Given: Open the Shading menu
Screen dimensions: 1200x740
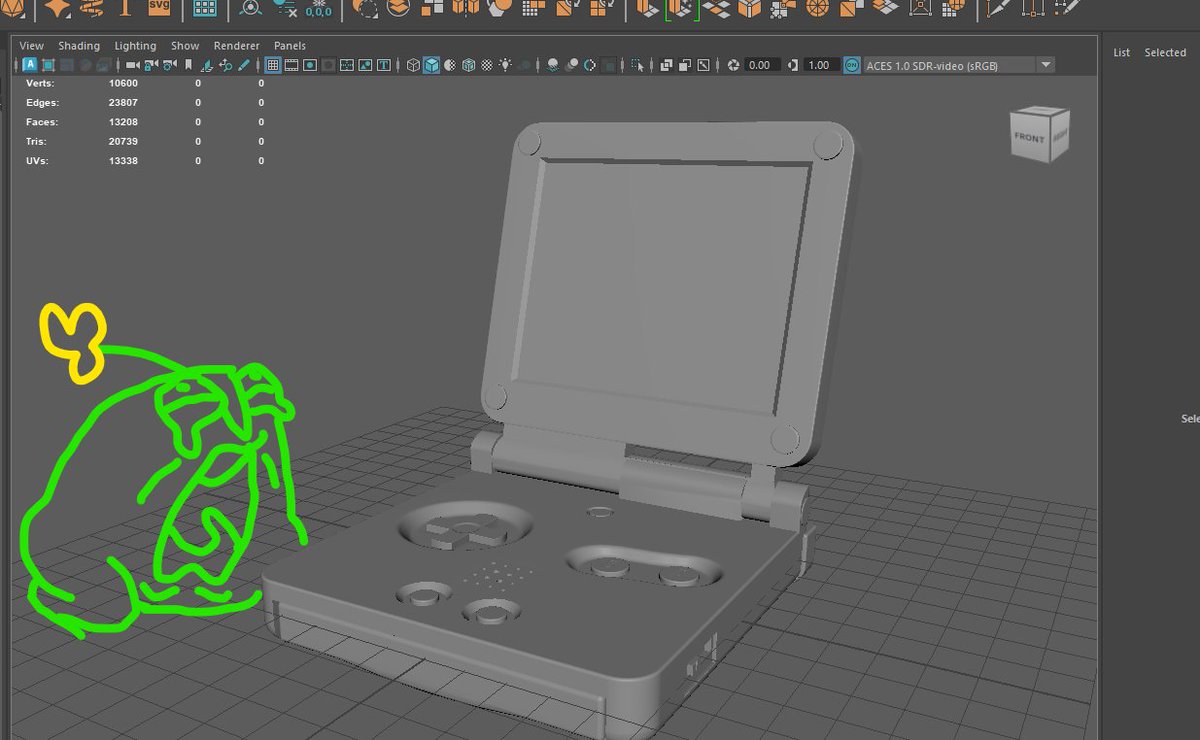Looking at the screenshot, I should click(79, 46).
